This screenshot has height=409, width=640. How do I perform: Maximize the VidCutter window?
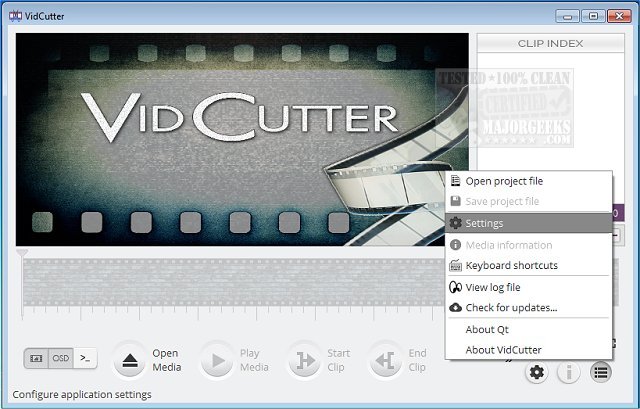coord(593,16)
